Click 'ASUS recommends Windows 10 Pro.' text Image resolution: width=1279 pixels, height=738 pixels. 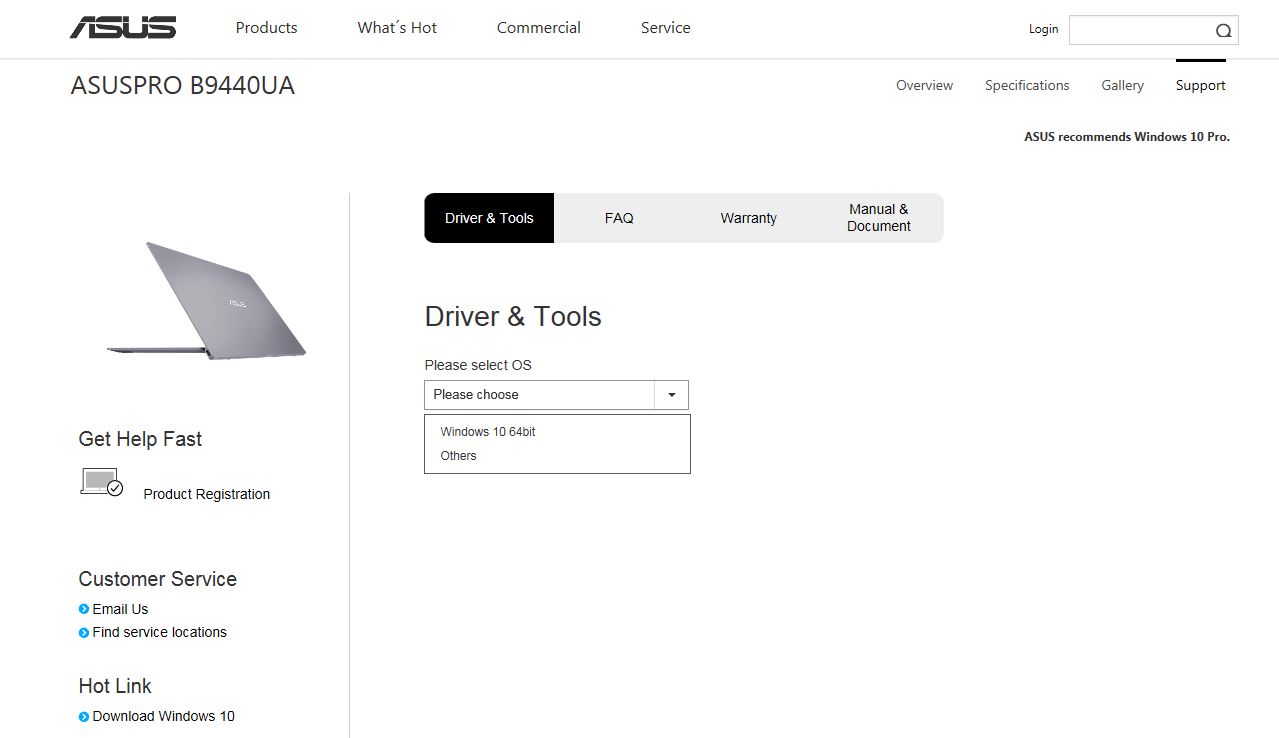tap(1127, 137)
